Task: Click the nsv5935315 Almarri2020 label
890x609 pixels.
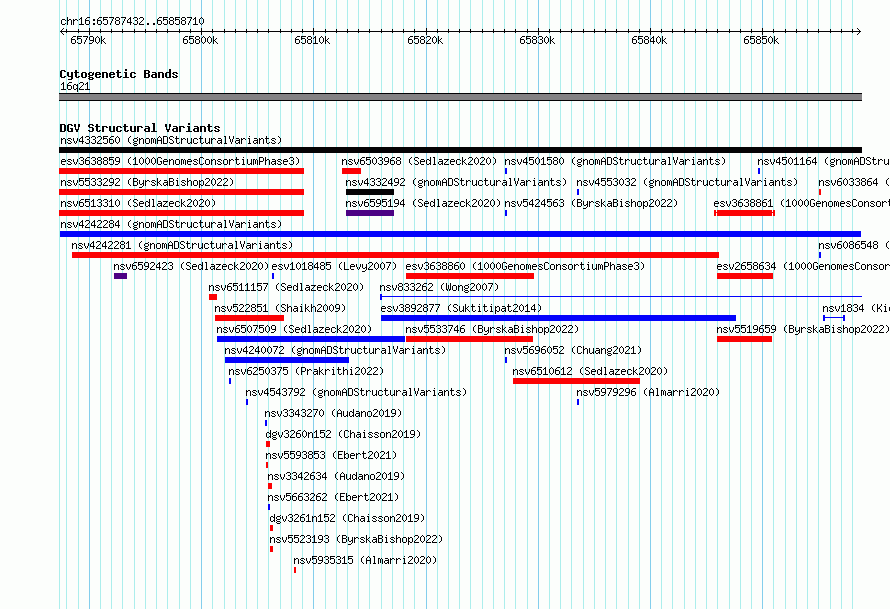Action: [366, 560]
